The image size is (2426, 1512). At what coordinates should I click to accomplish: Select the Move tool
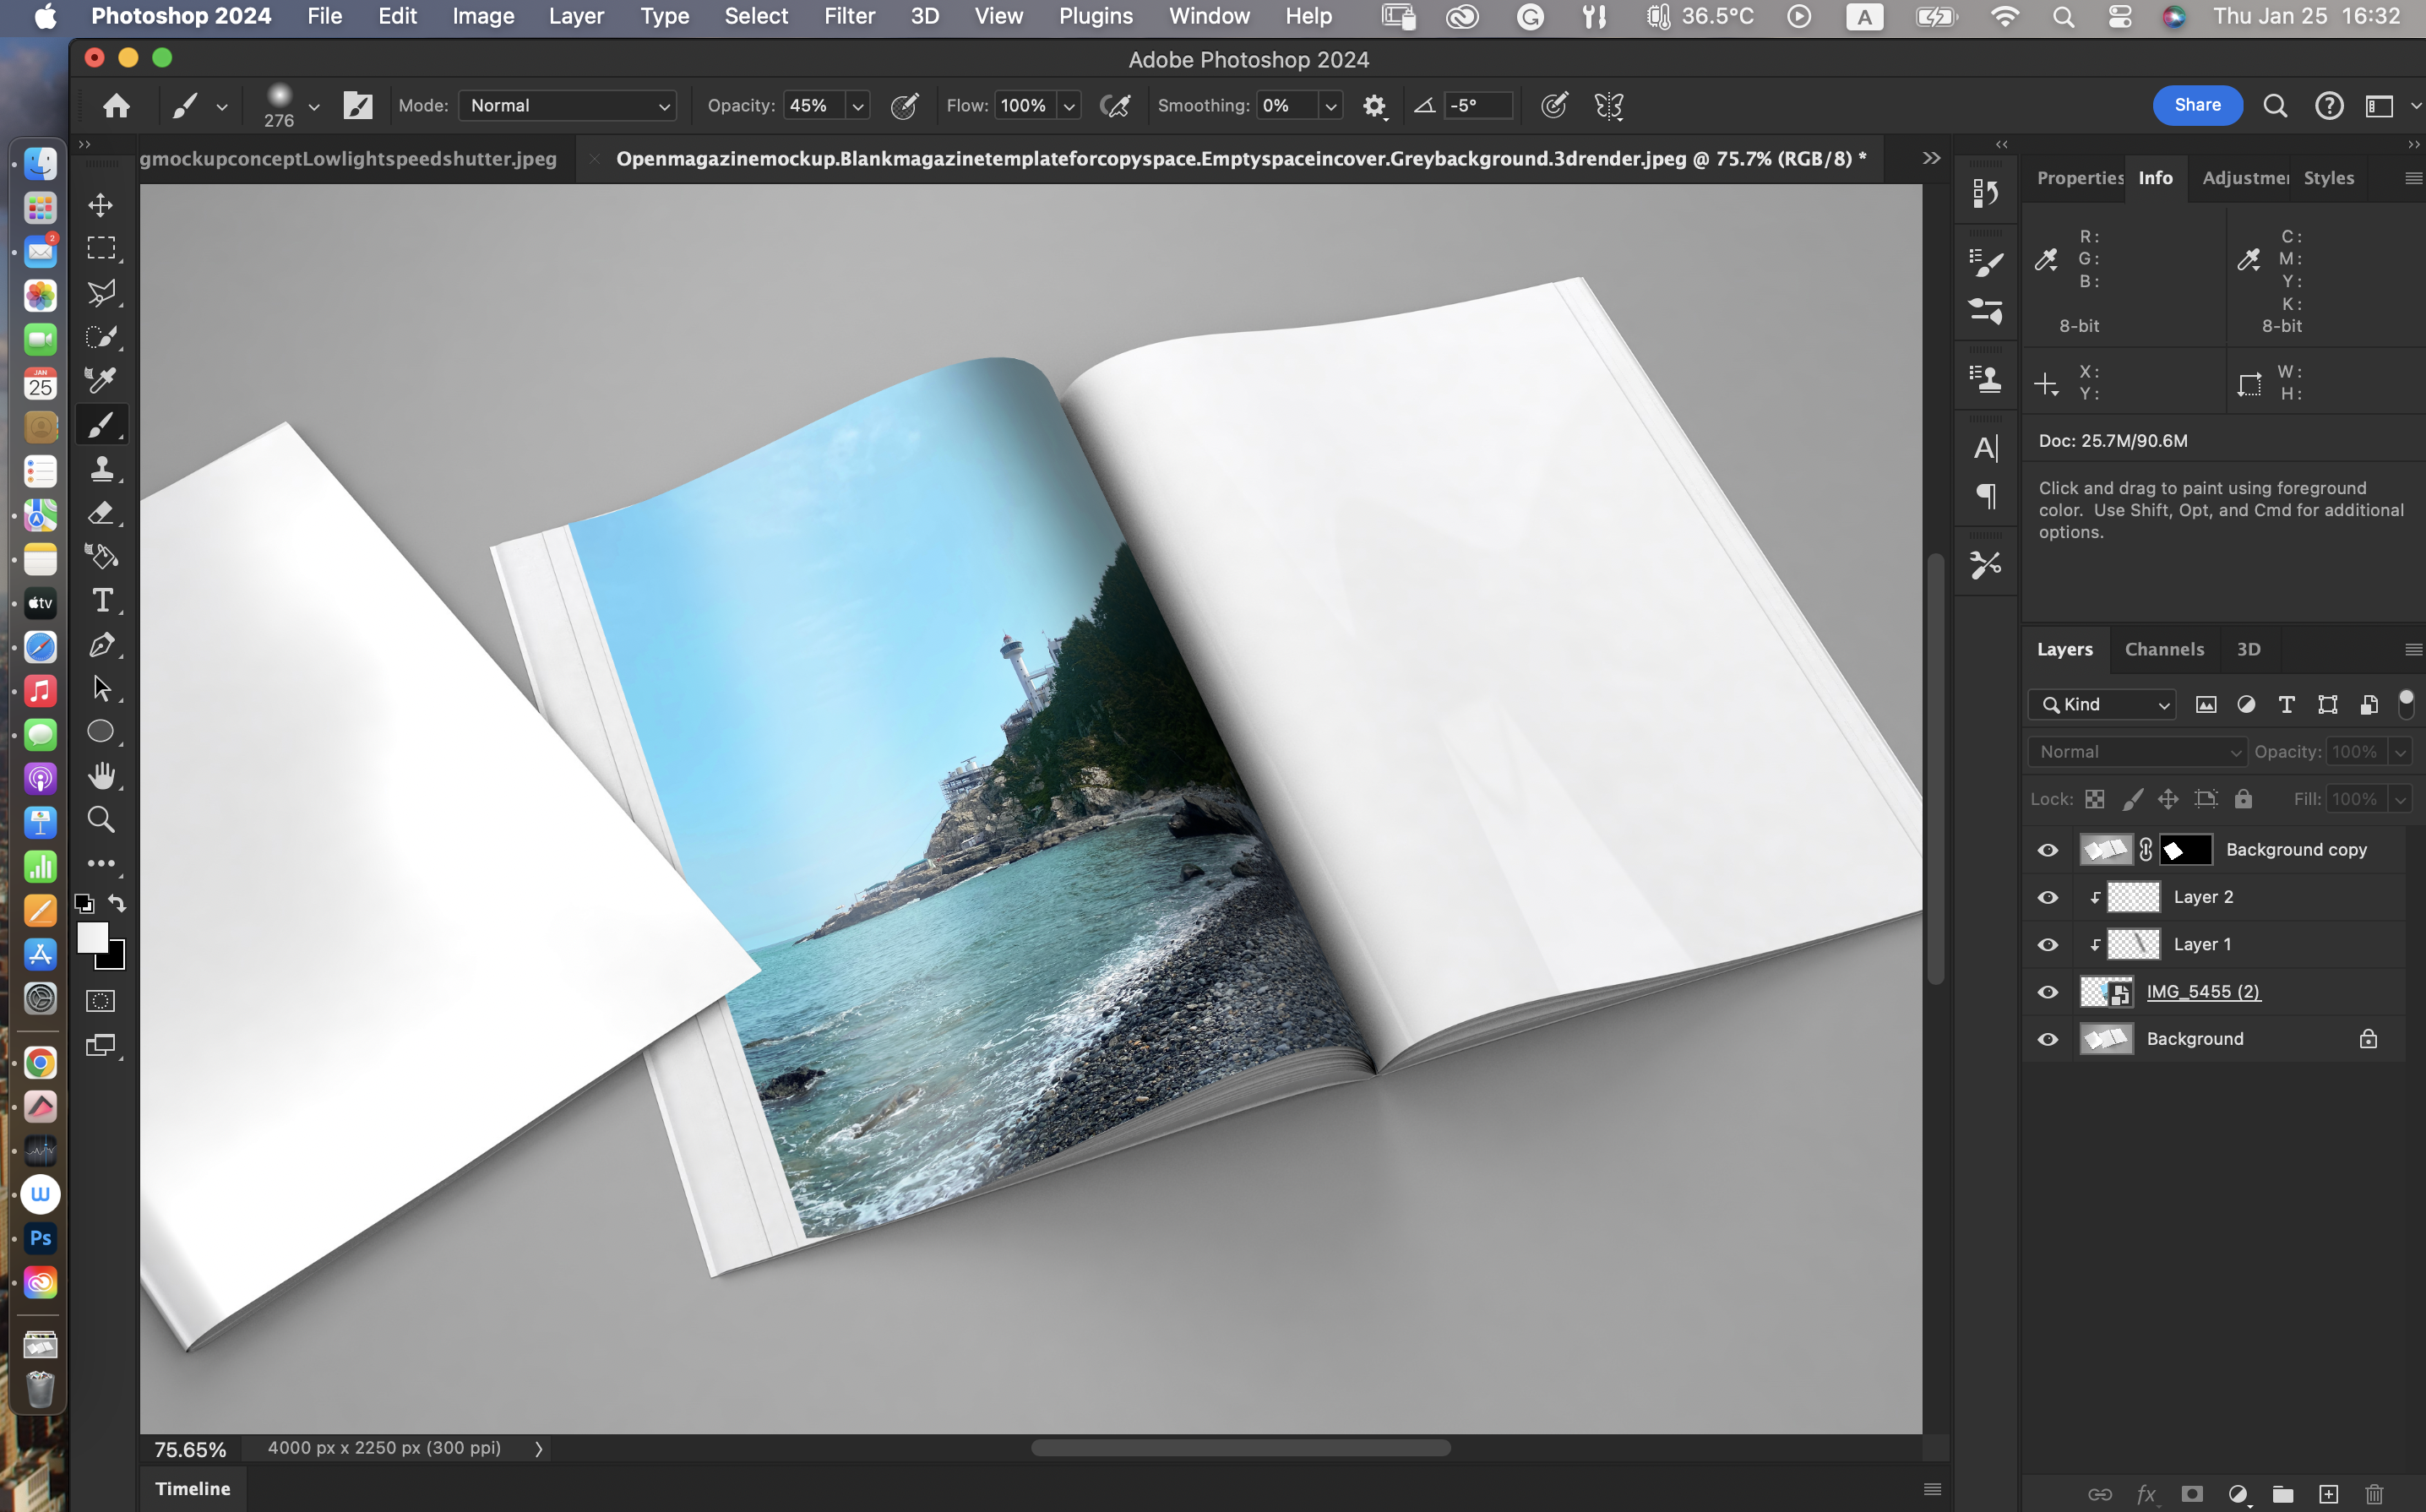101,205
